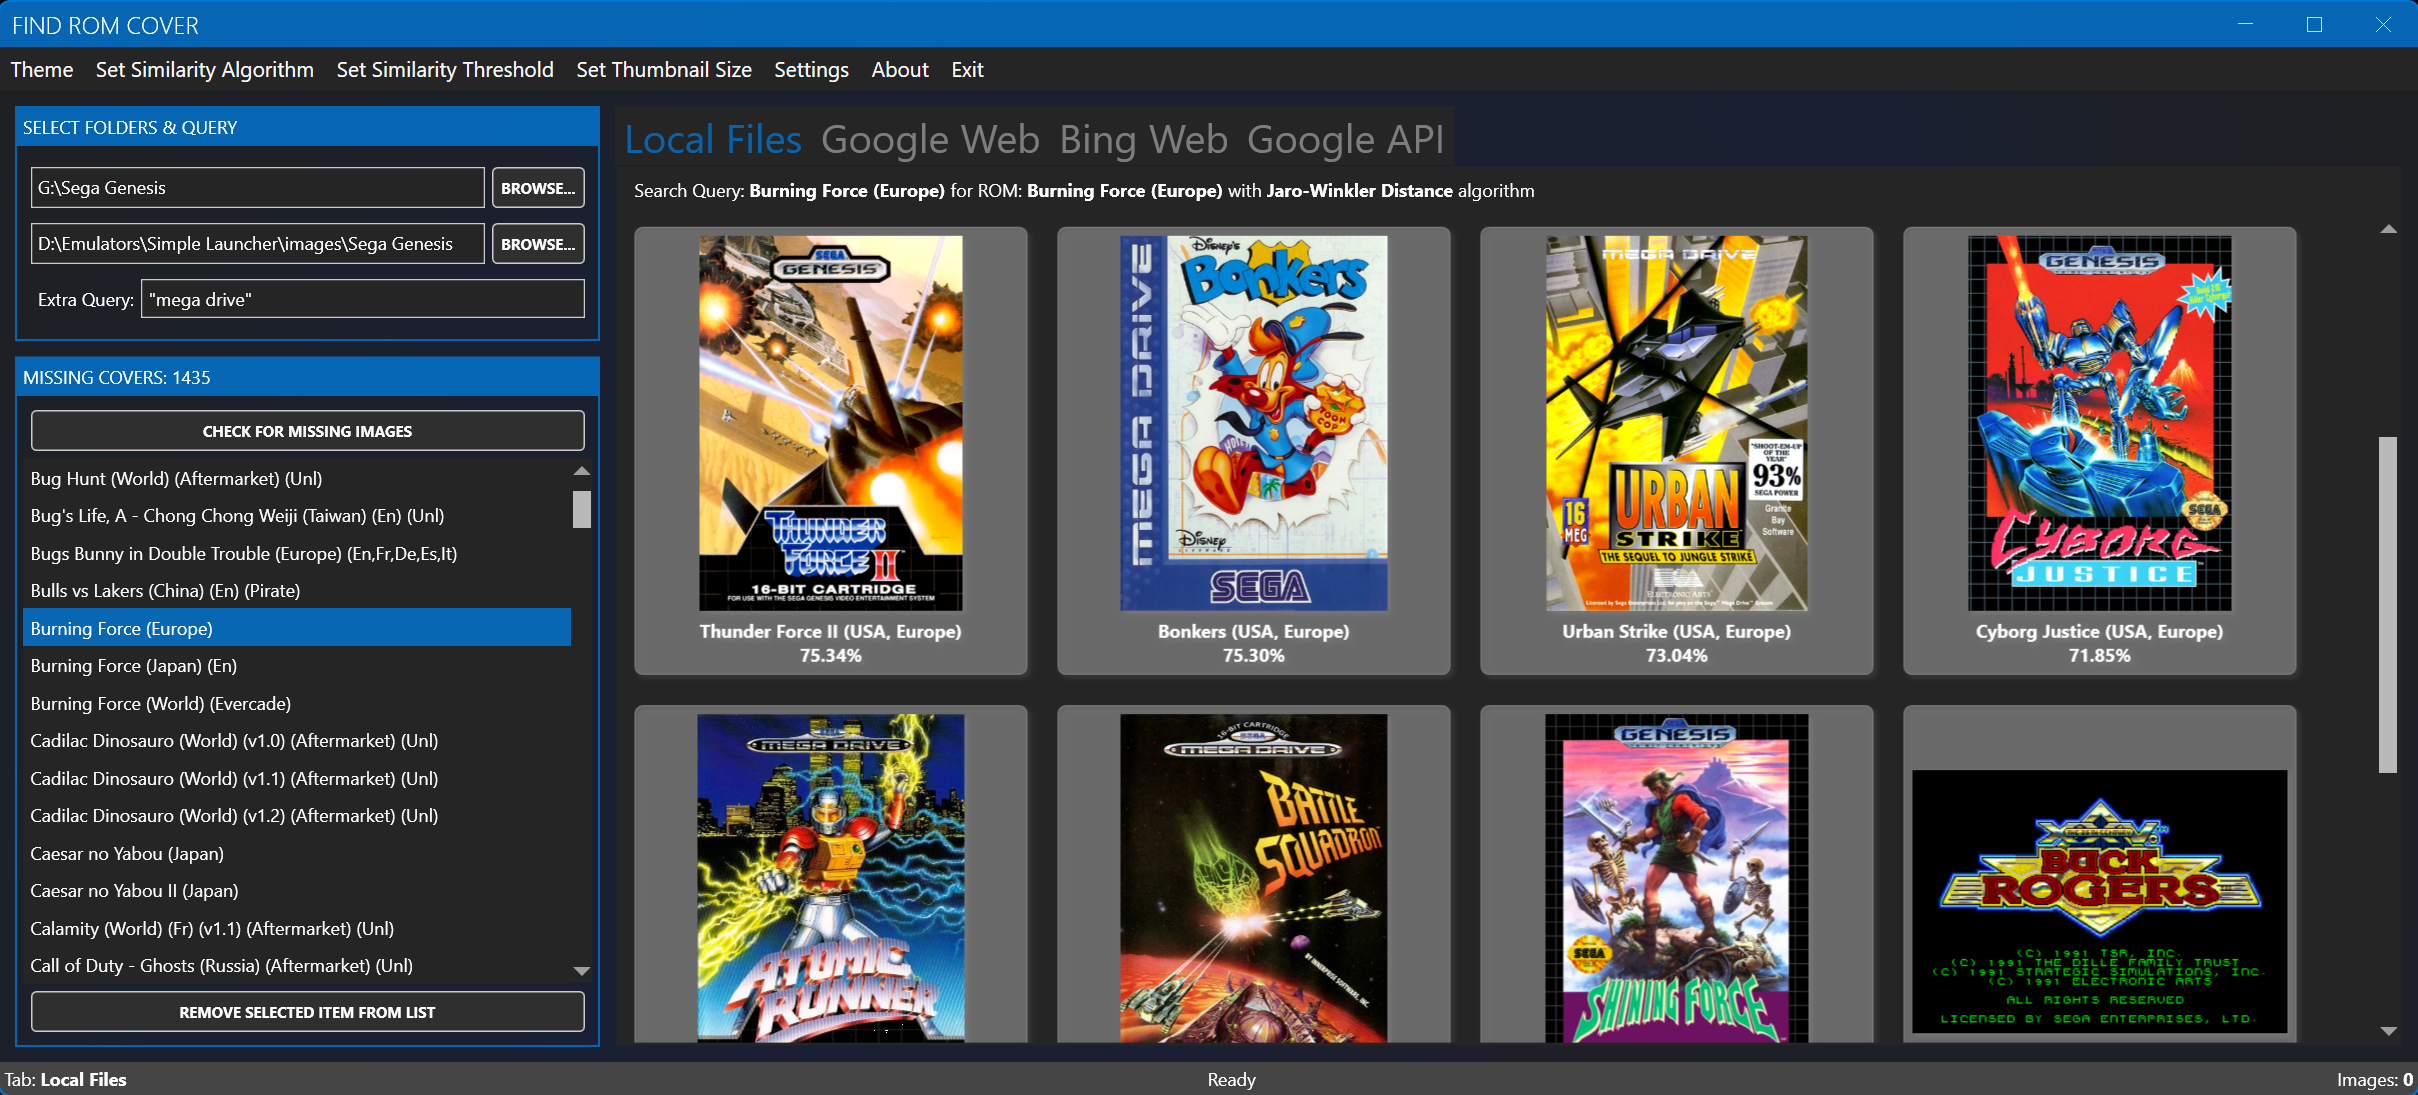Click Exit in the menu bar
The image size is (2418, 1095).
click(967, 70)
